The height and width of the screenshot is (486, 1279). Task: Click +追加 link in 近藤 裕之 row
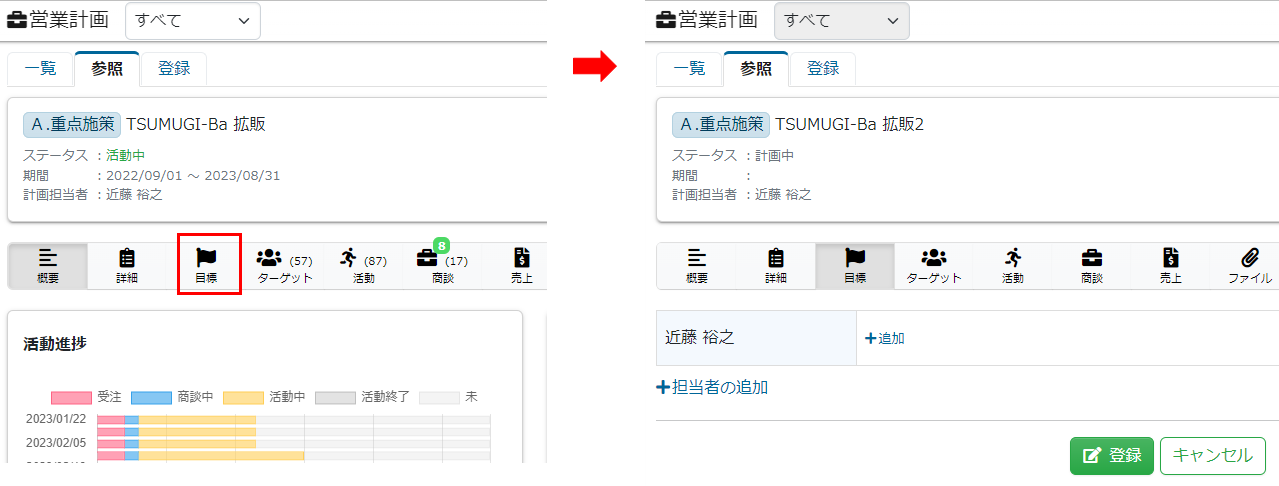884,338
